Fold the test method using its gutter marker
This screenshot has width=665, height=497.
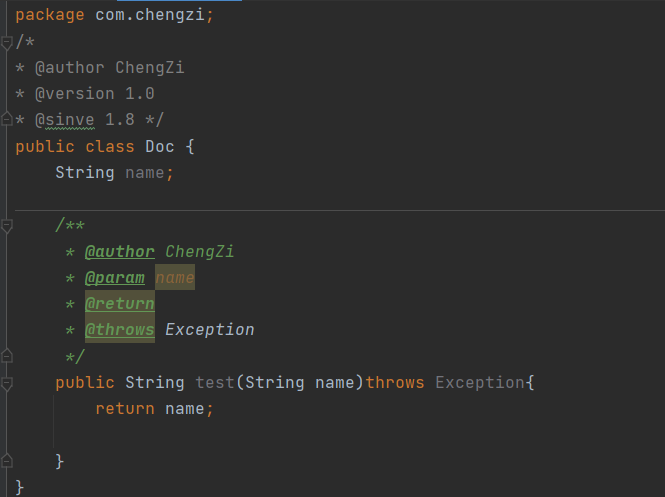tap(6, 383)
